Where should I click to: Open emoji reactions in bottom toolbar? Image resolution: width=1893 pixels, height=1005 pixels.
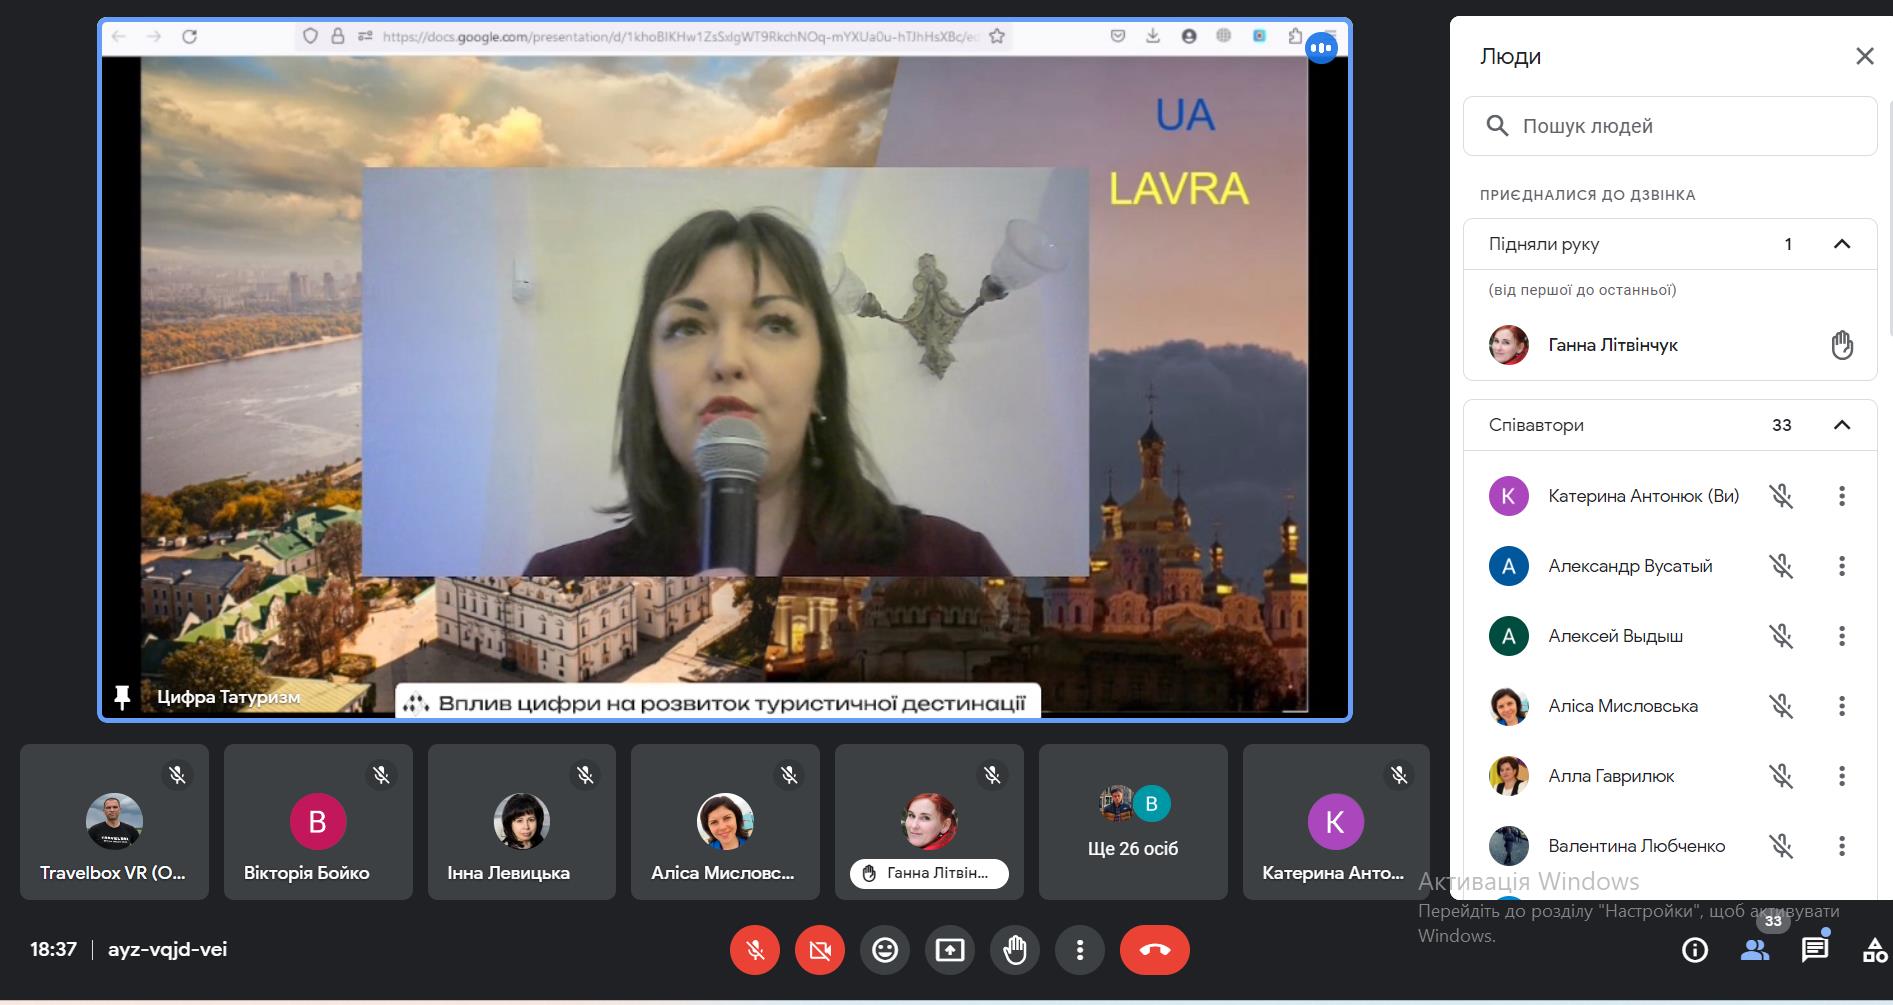point(884,950)
